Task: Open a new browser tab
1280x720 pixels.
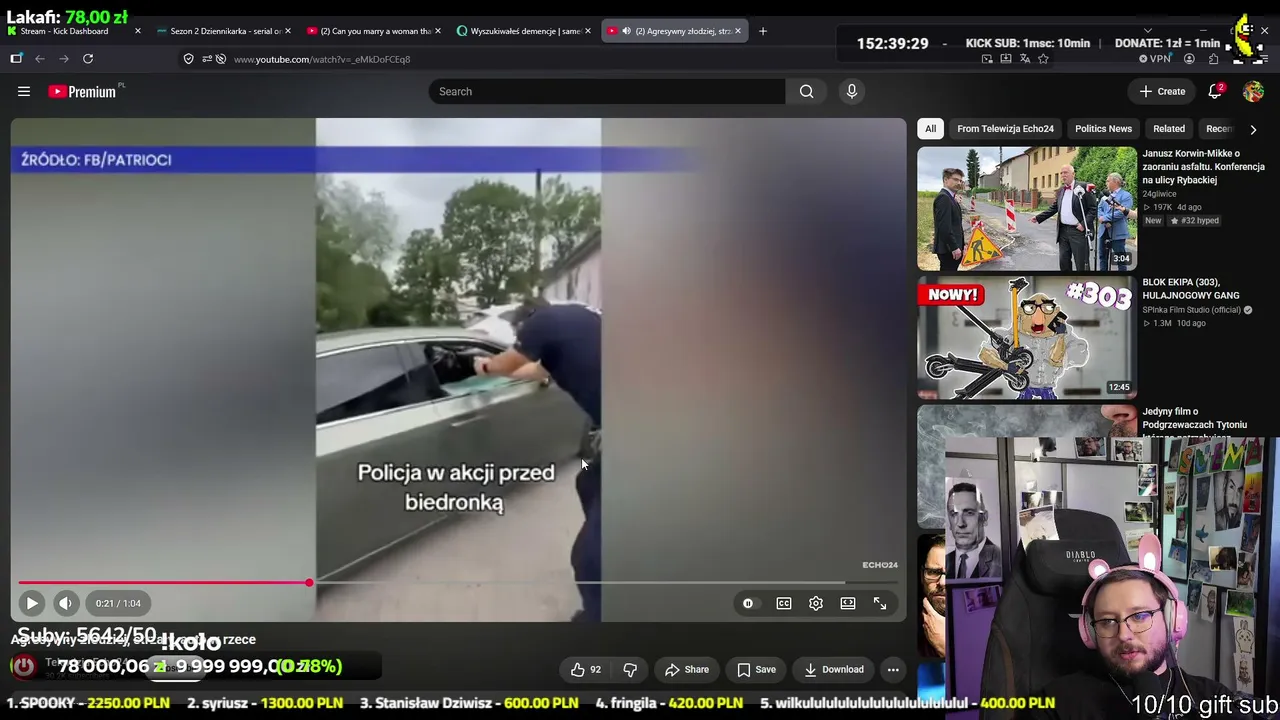Action: (x=763, y=31)
